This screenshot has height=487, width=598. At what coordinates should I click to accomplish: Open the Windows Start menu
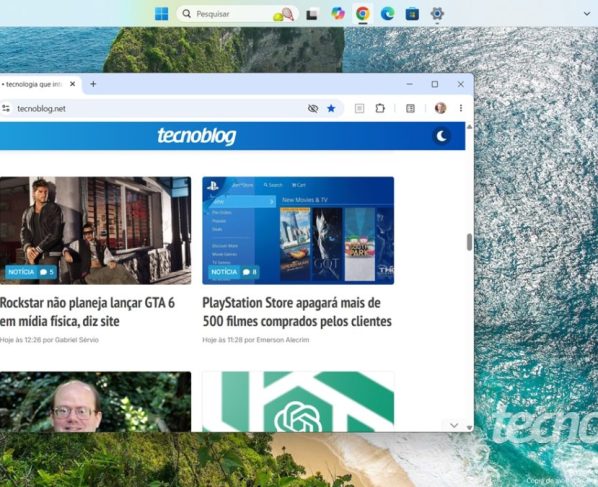pyautogui.click(x=162, y=14)
